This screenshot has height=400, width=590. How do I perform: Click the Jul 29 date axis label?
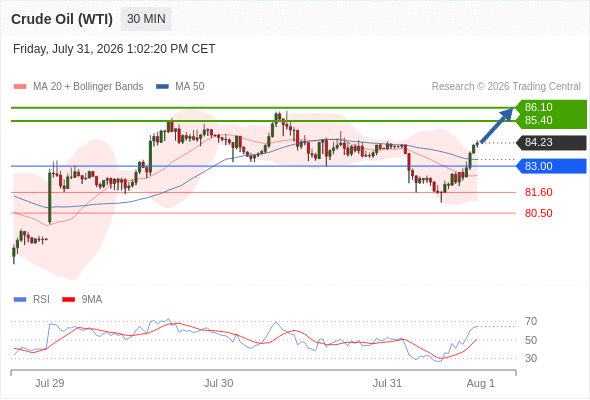50,383
